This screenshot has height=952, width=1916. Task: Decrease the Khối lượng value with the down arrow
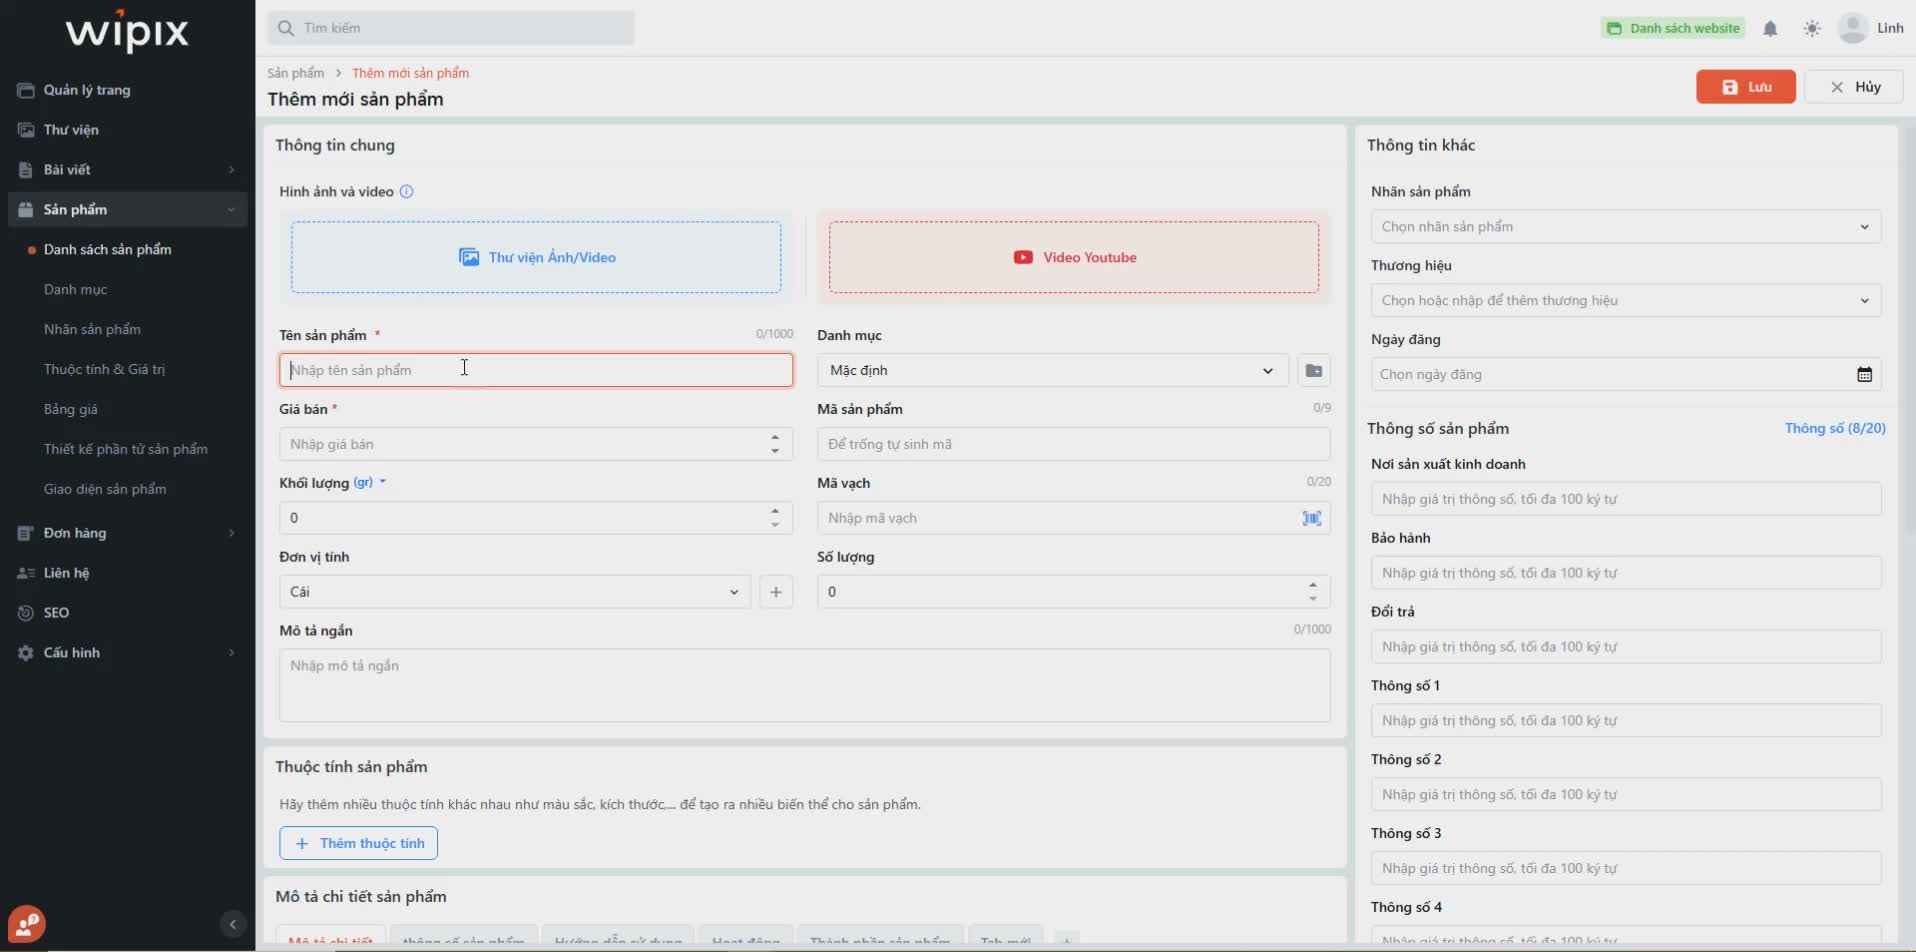tap(775, 525)
